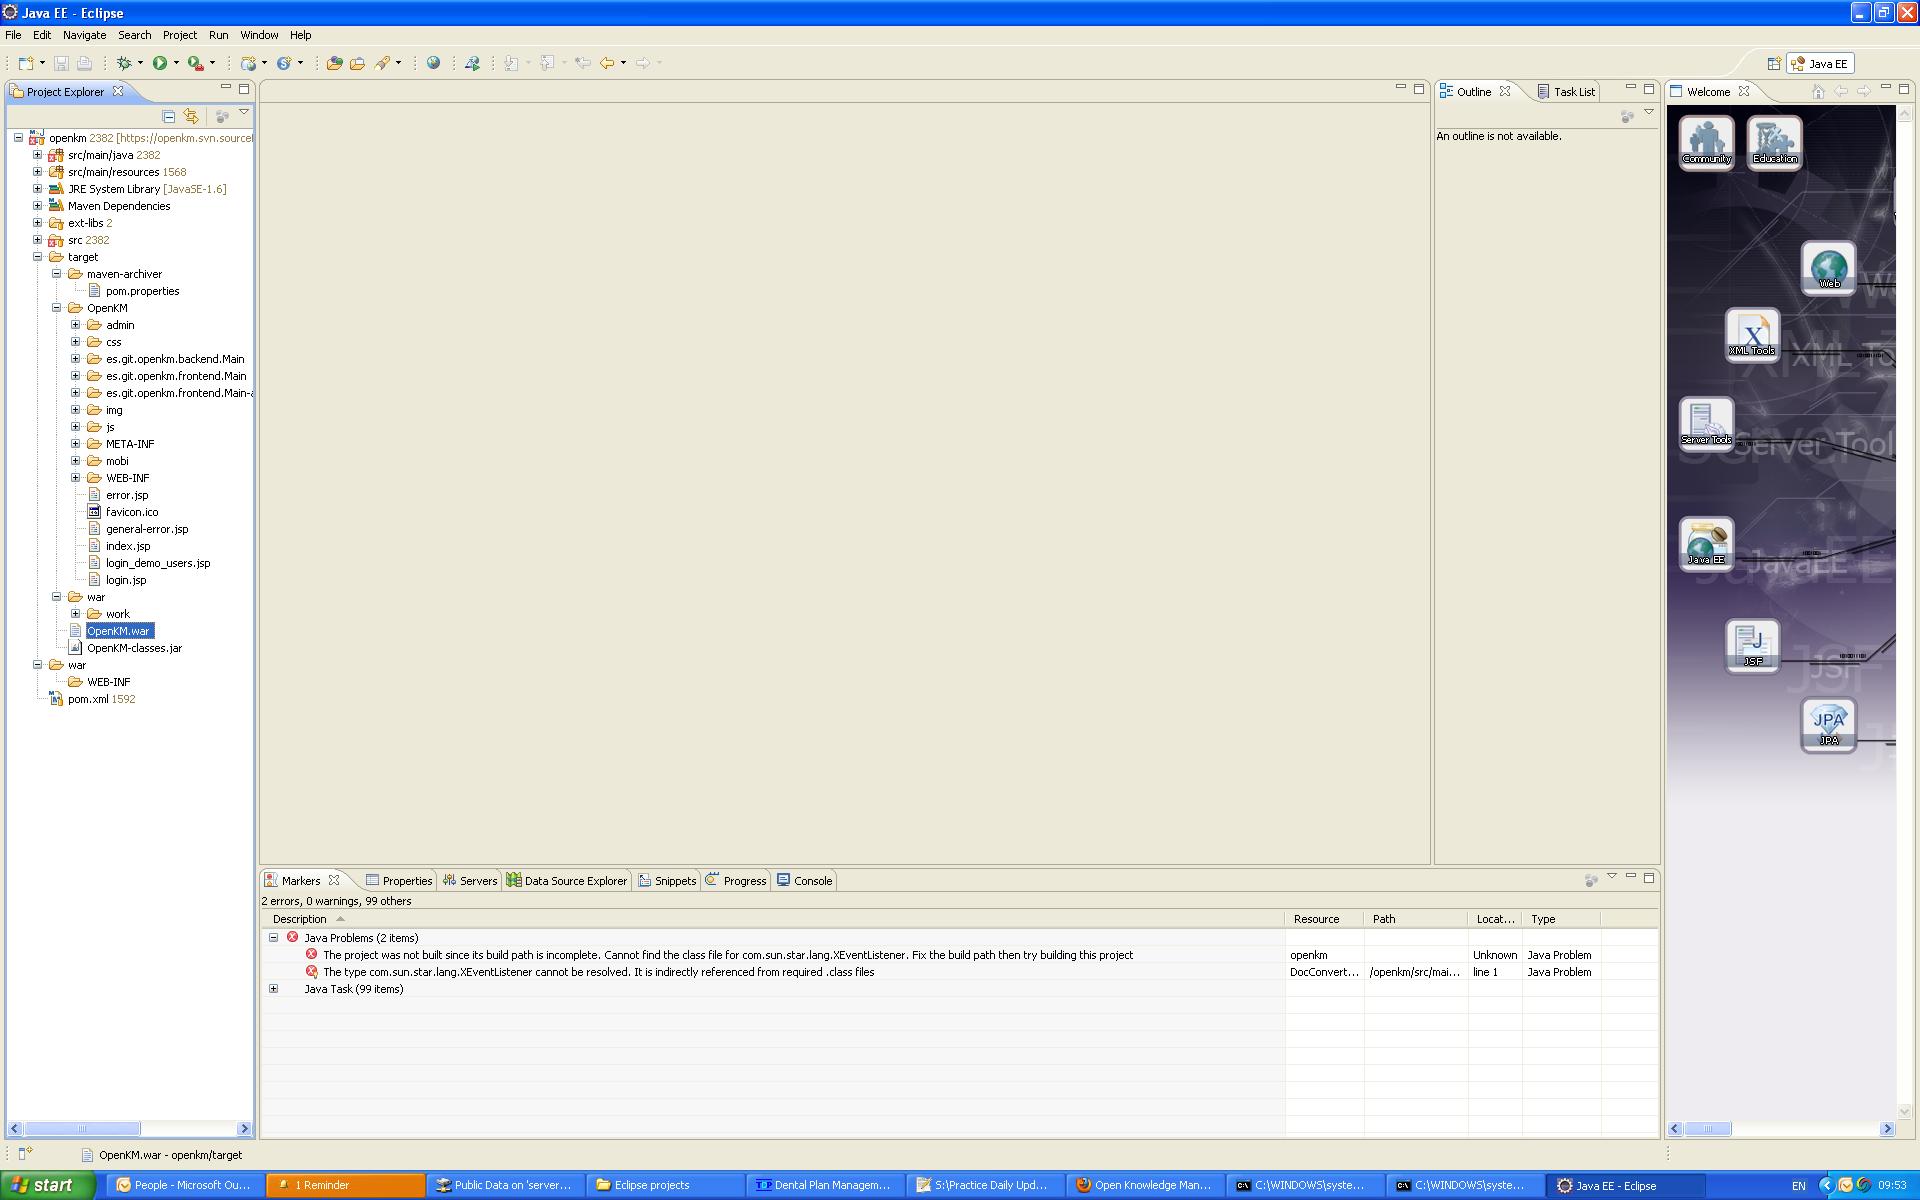1920x1200 pixels.
Task: Expand the Java Task (99 items) group
Action: (x=273, y=989)
